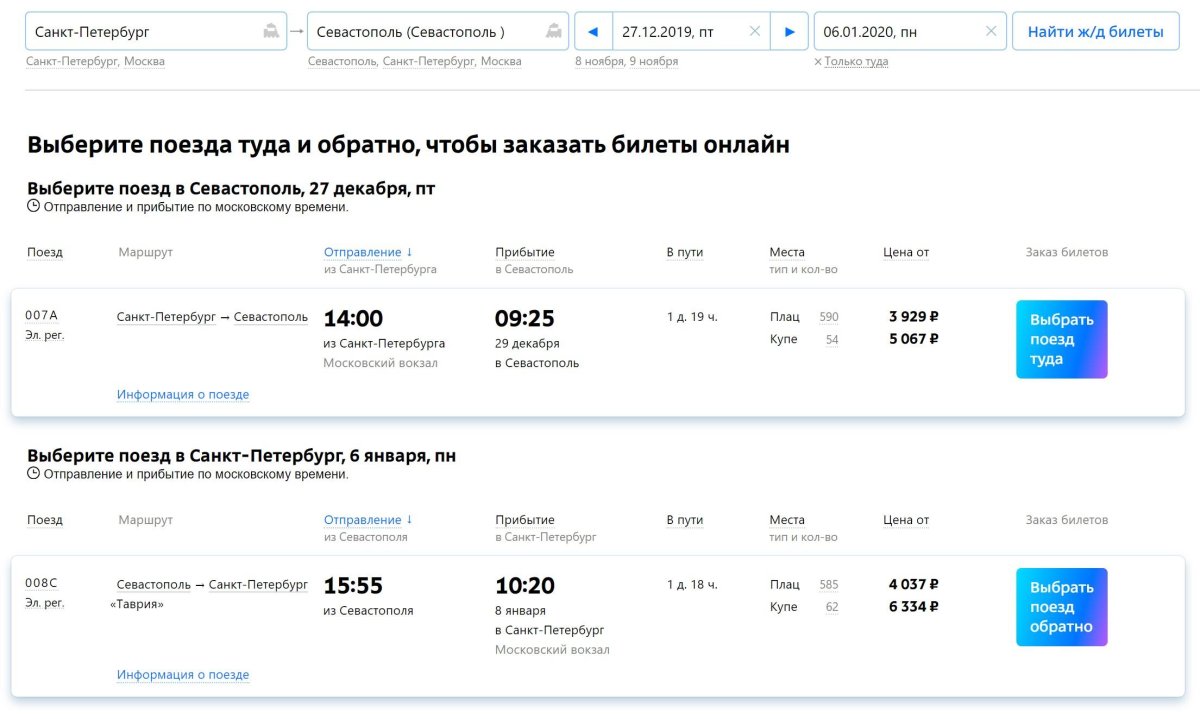The width and height of the screenshot is (1200, 719).
Task: Click the clock icon in the 27 декабря section
Action: tap(31, 206)
